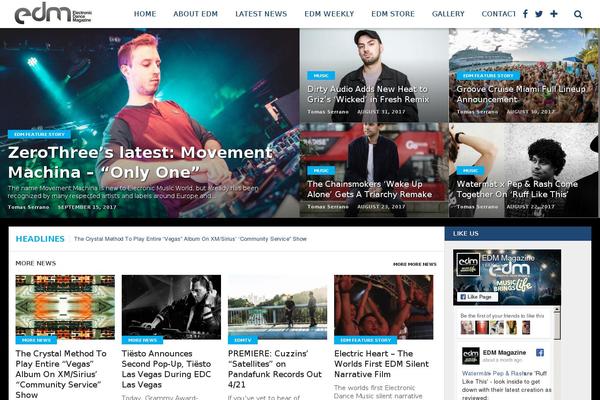The width and height of the screenshot is (600, 400).
Task: Open Latest News menu item
Action: (261, 14)
